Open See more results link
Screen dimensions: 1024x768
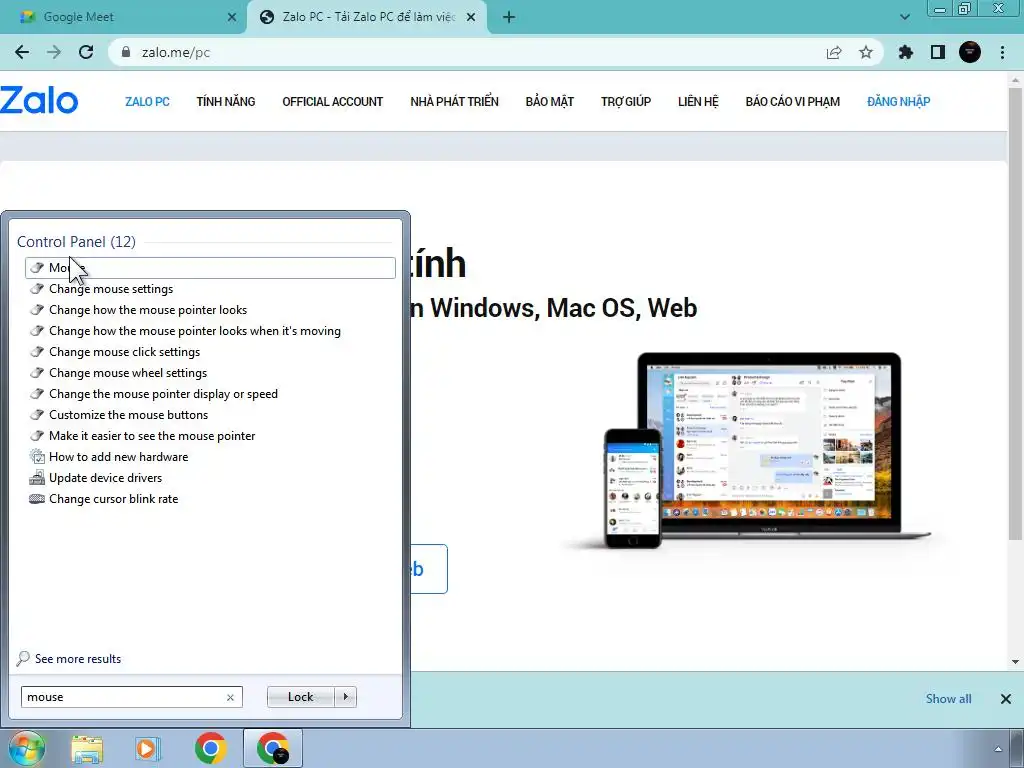pos(78,659)
